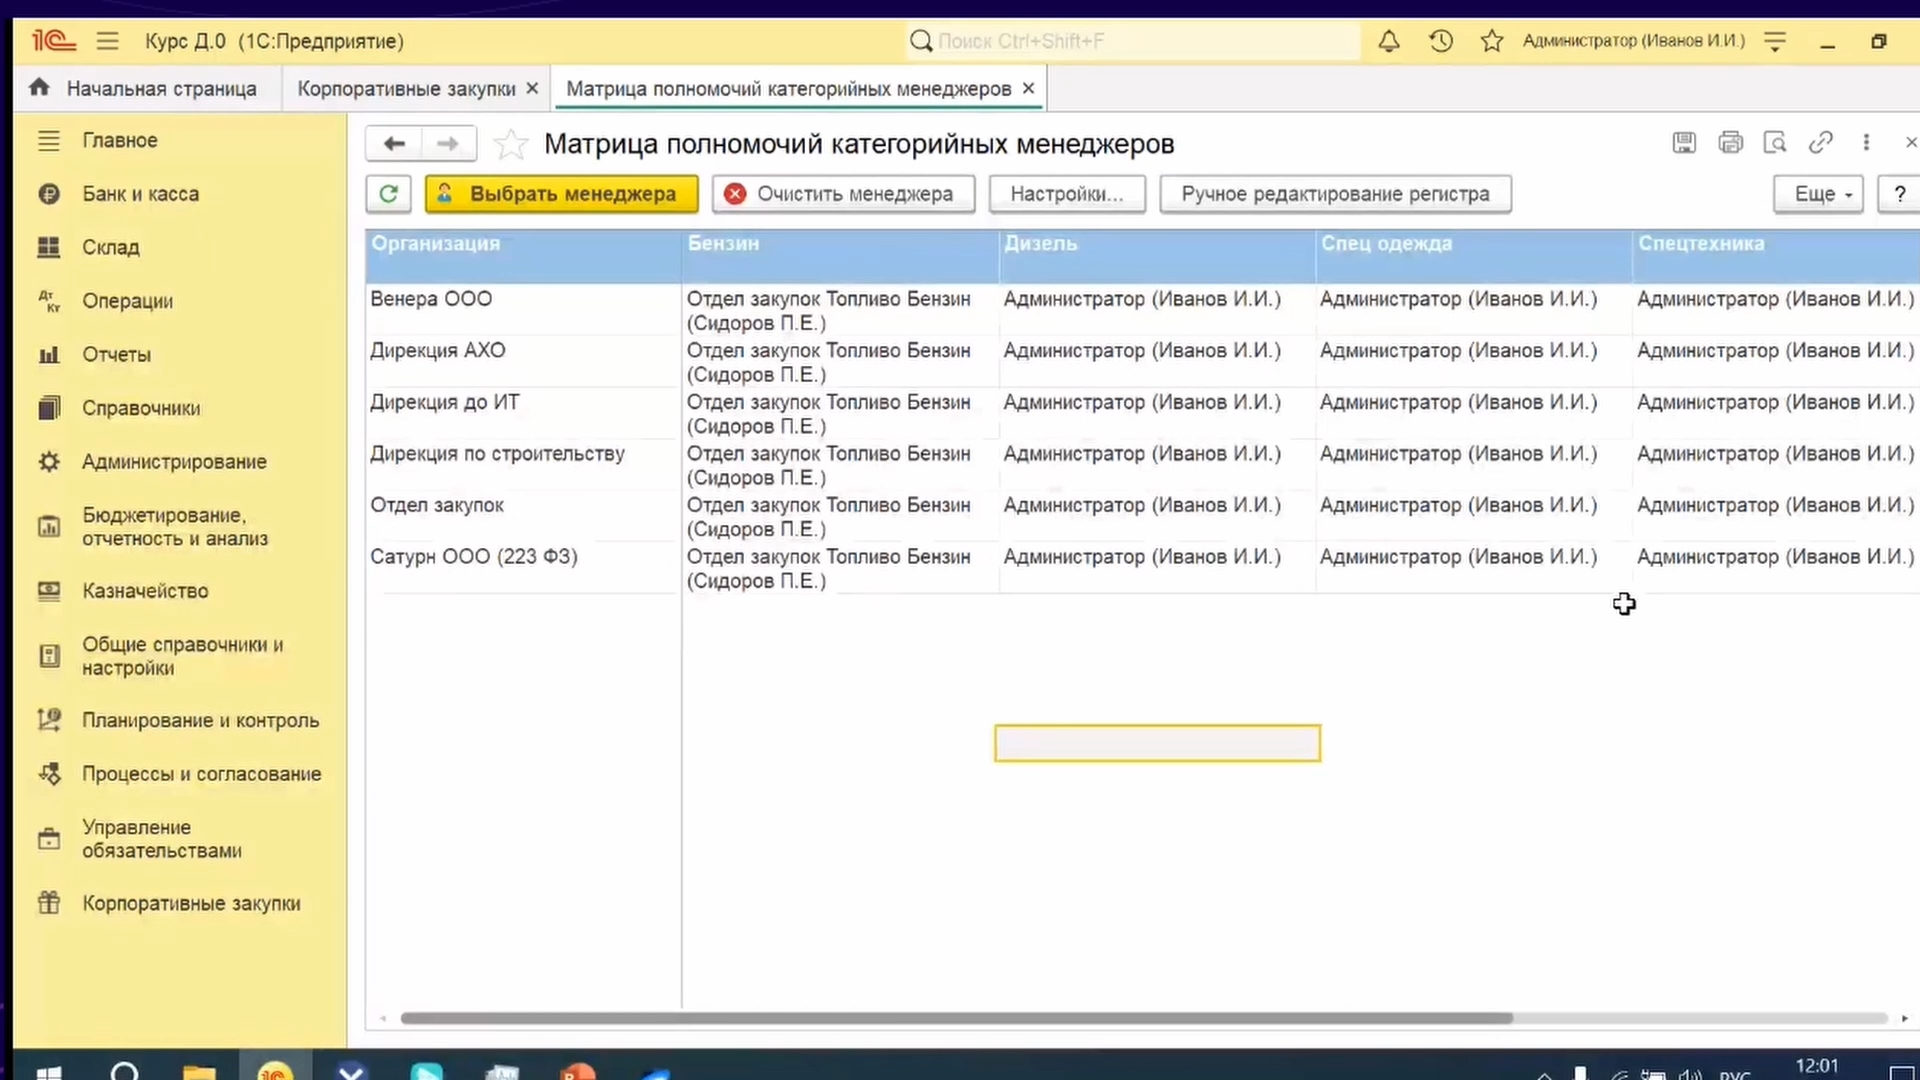Go back with left arrow button
Screen dimensions: 1920x1080
394,144
